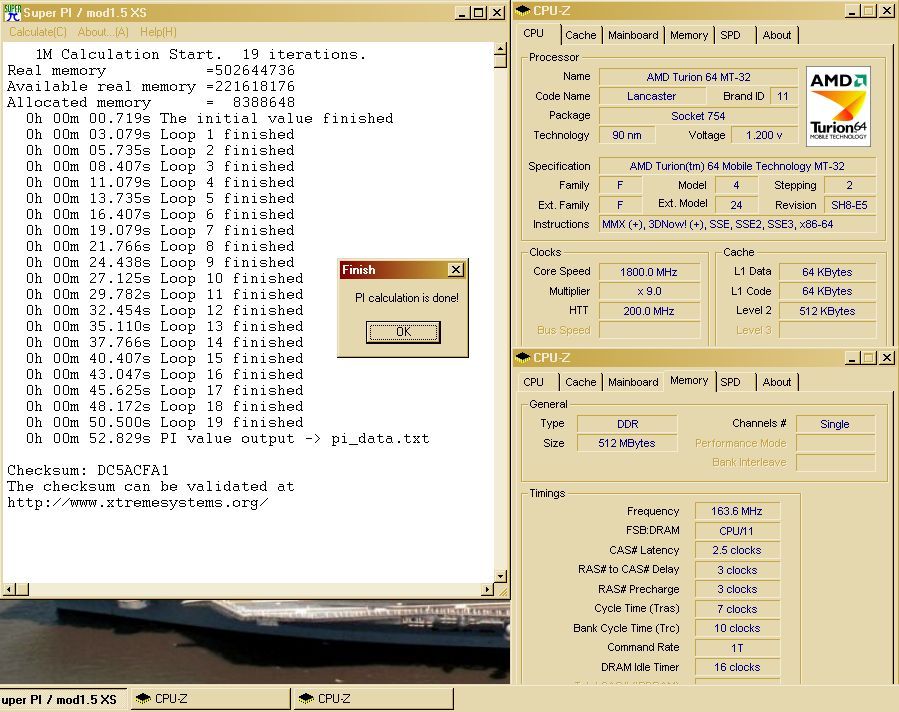899x712 pixels.
Task: Click the memory Type field DDR
Action: tap(627, 424)
